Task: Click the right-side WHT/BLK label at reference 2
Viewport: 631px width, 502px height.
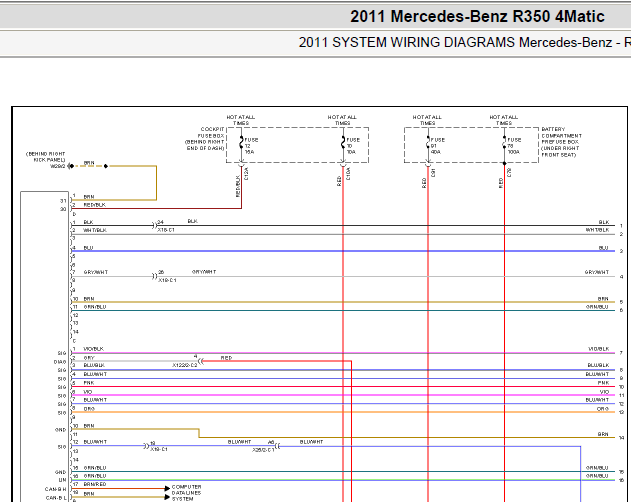Action: (598, 230)
